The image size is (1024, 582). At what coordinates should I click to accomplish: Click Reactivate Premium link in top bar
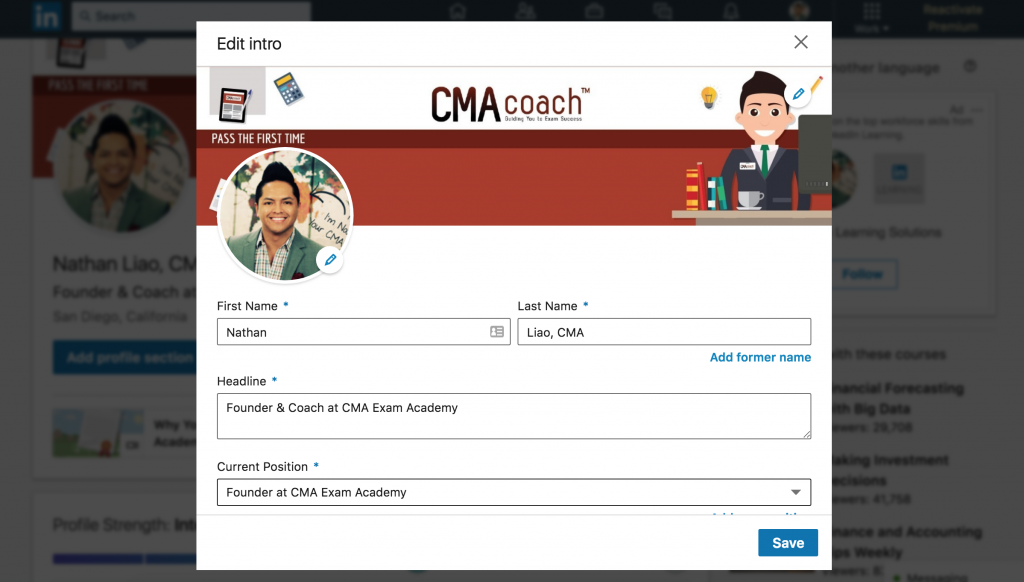(952, 18)
